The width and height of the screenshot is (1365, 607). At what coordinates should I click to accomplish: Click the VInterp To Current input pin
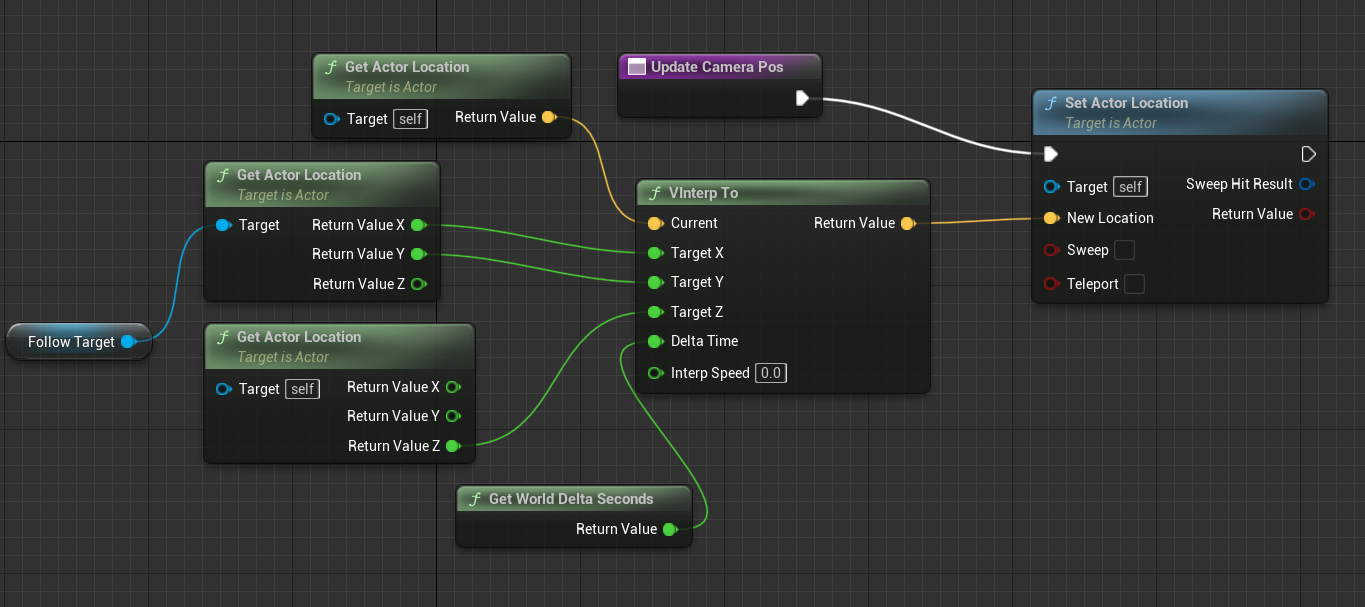pyautogui.click(x=655, y=223)
